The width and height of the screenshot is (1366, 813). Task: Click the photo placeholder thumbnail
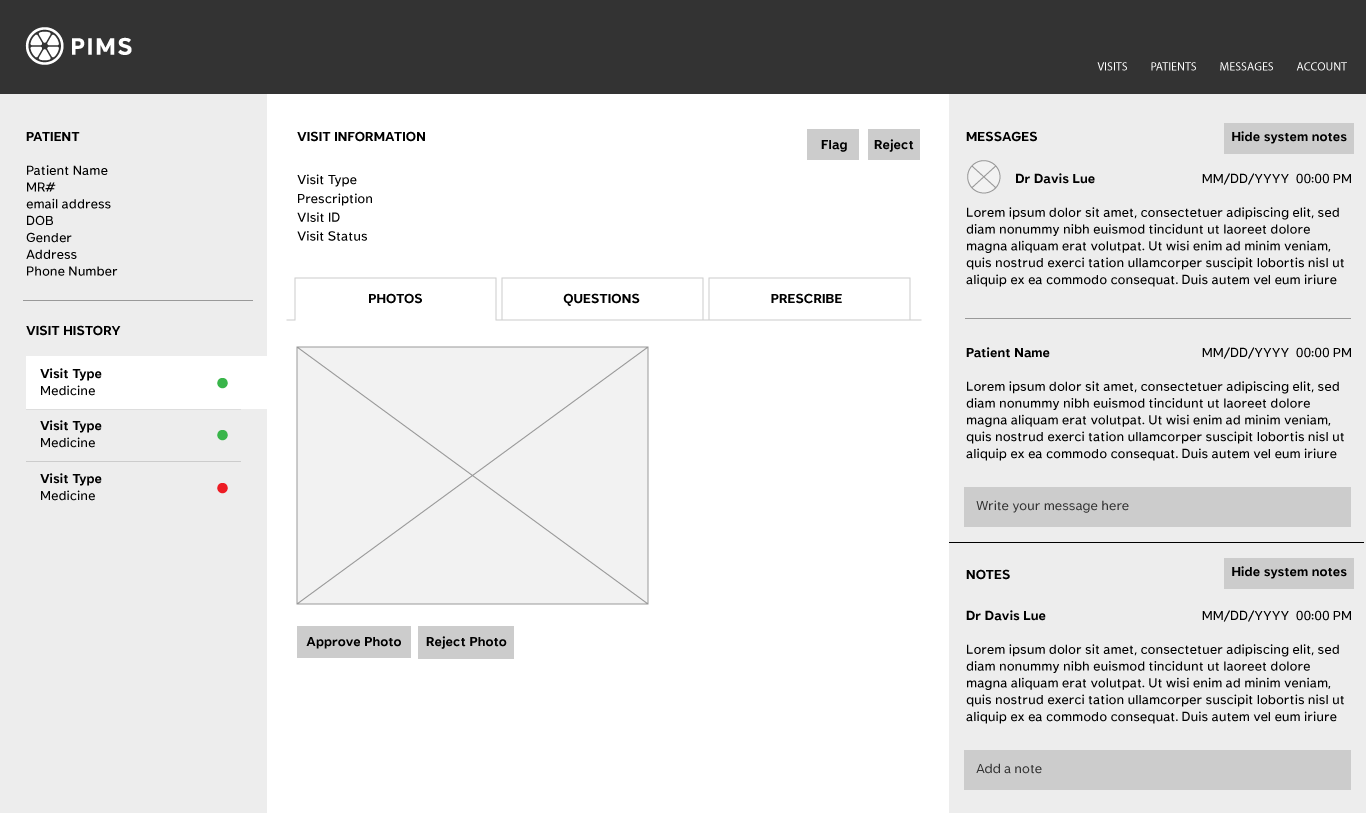pyautogui.click(x=472, y=475)
